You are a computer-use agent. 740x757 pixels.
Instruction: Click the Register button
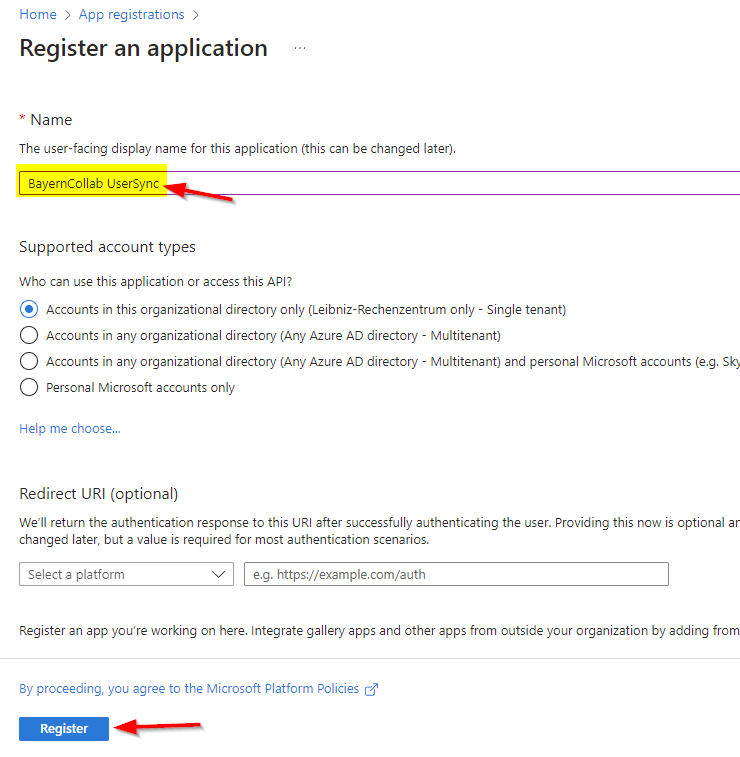(x=64, y=728)
